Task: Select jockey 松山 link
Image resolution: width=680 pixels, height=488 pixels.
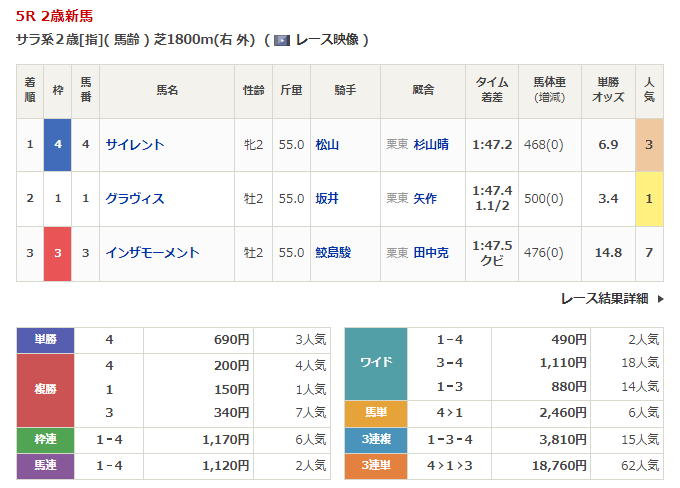Action: click(327, 145)
